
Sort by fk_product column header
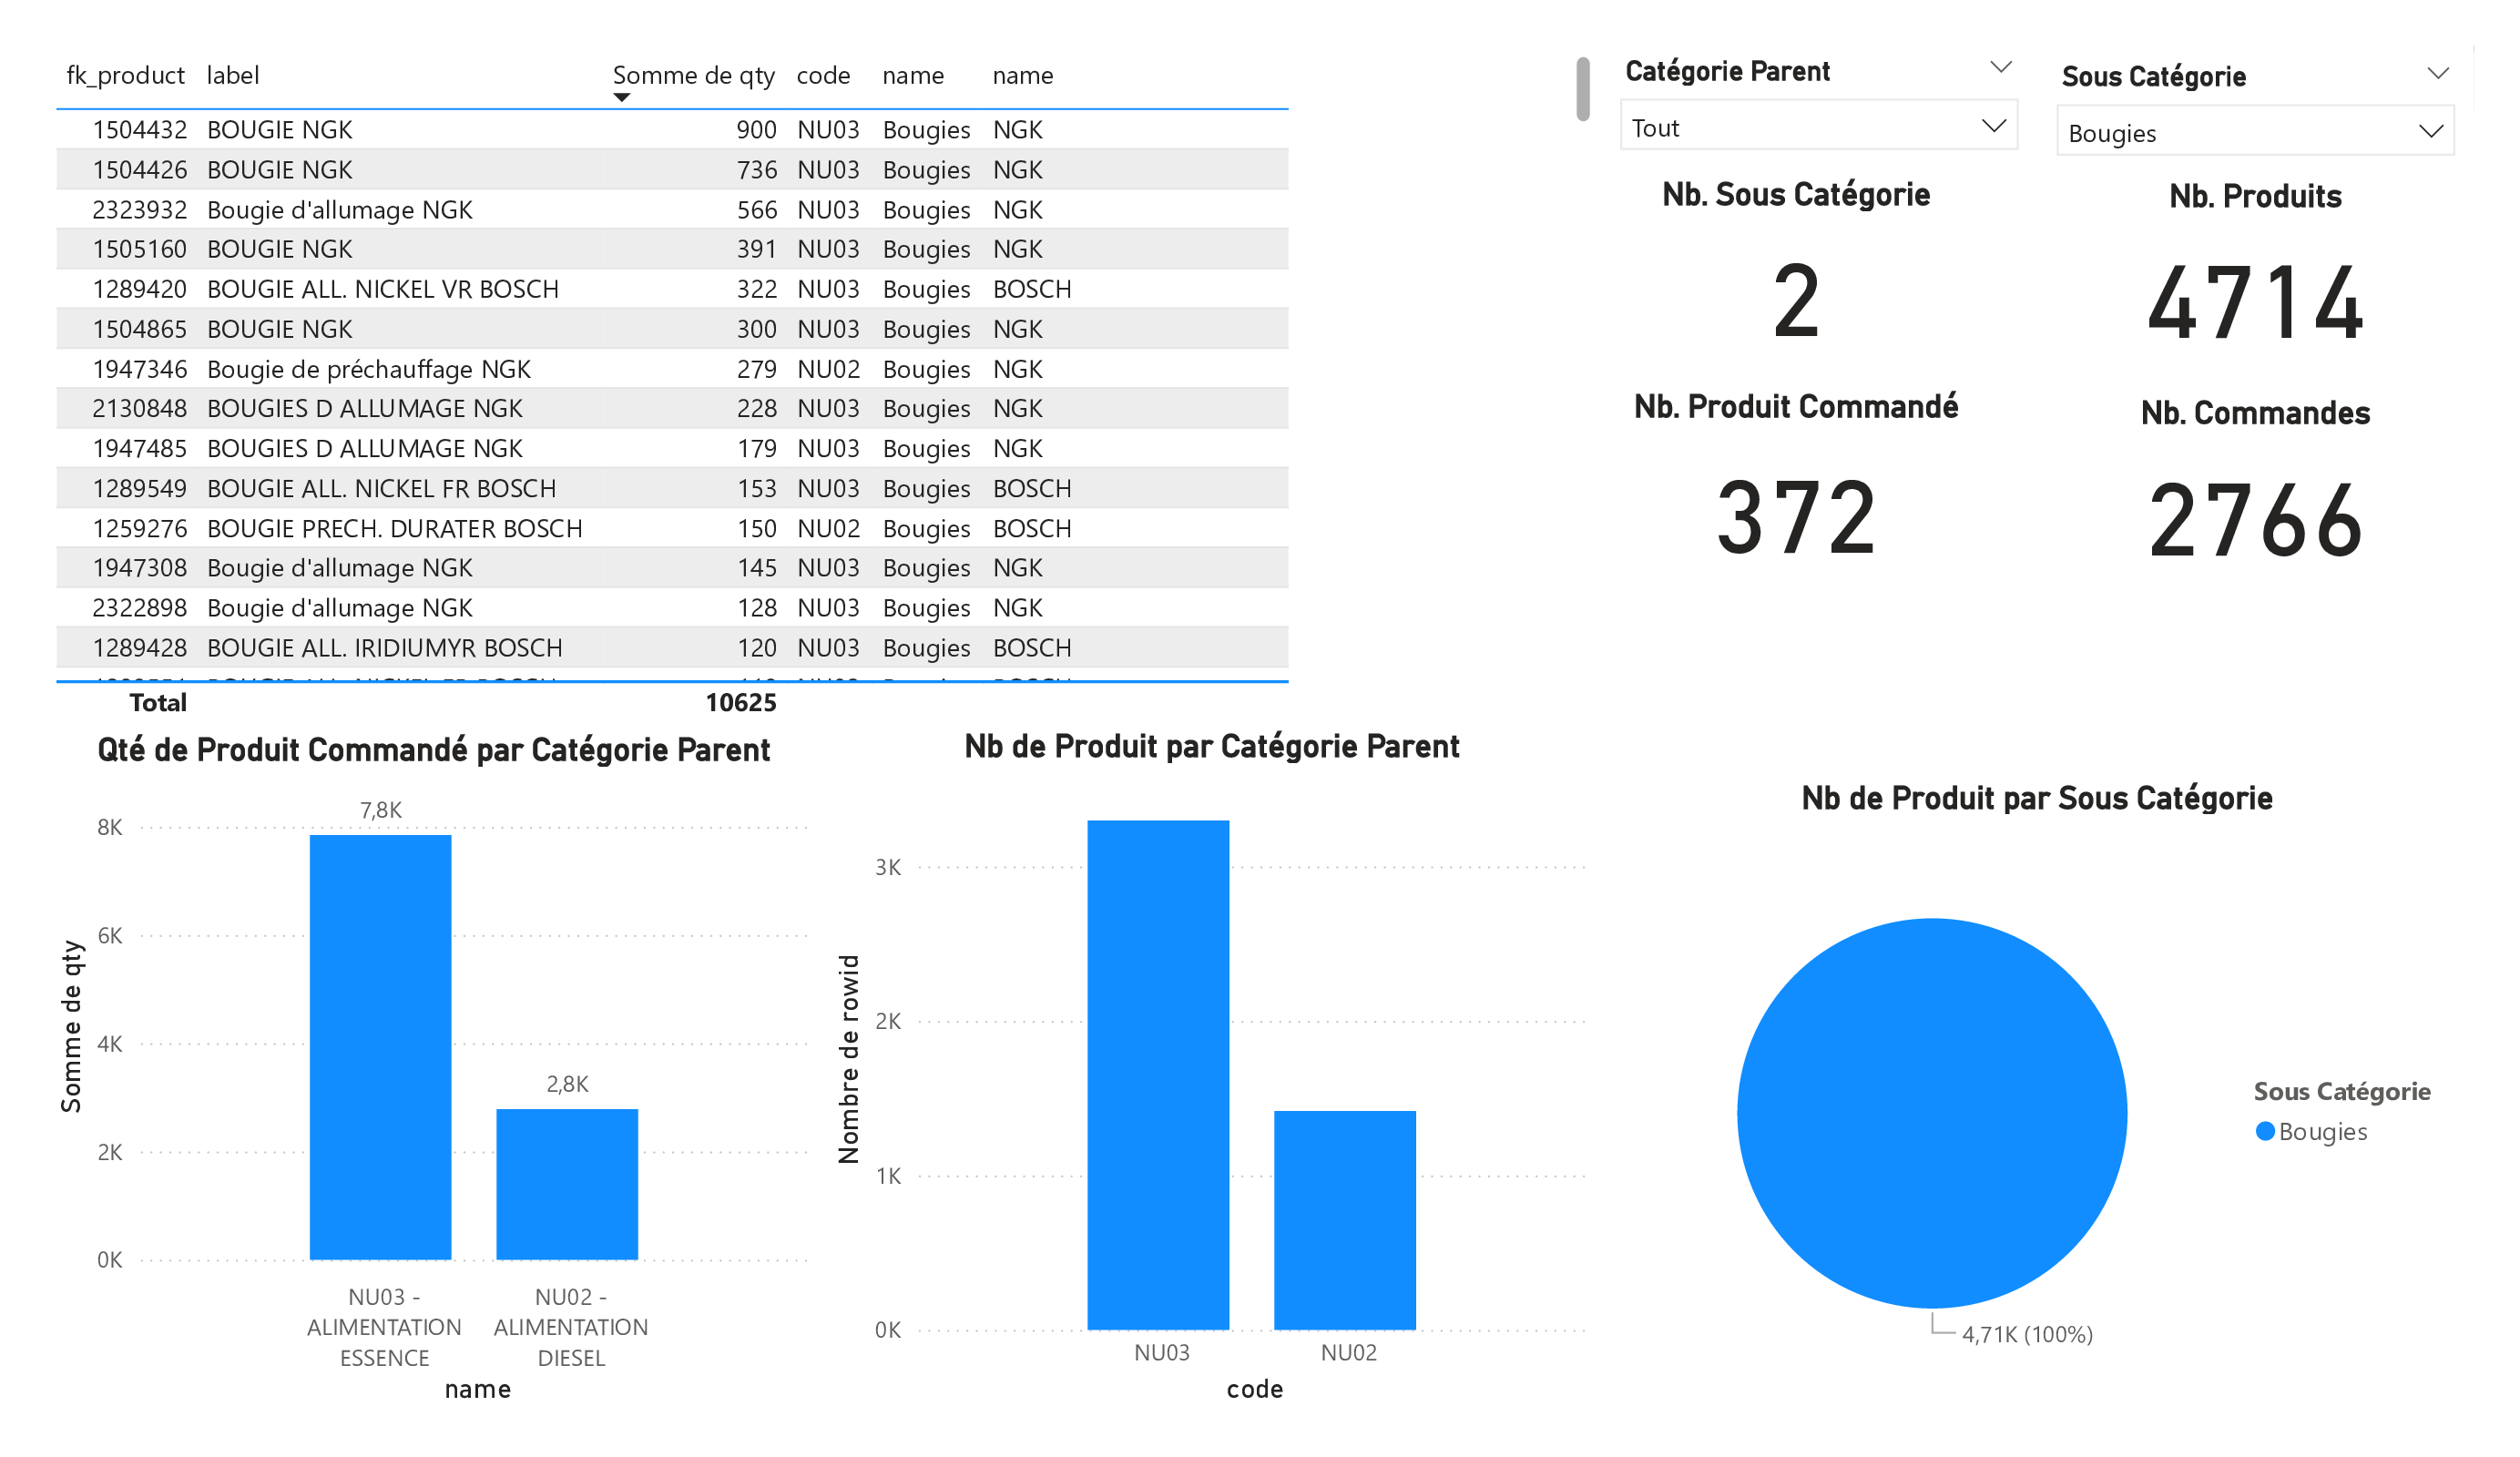(x=125, y=75)
